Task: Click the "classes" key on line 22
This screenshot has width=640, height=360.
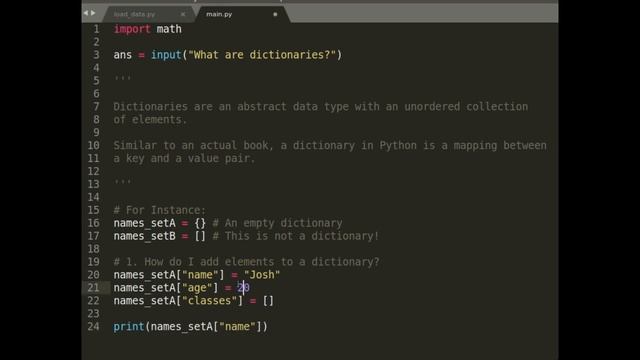Action: tap(209, 301)
